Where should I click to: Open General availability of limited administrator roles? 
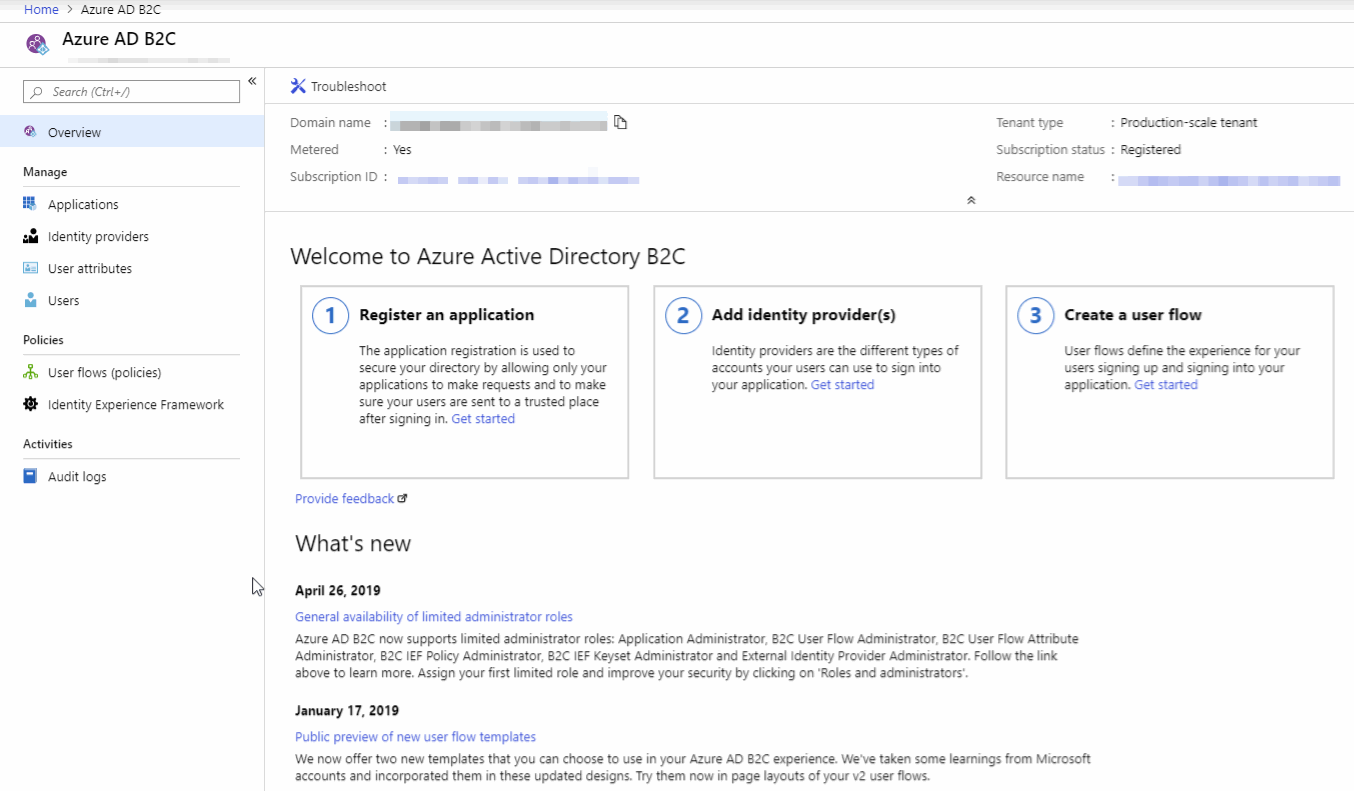click(433, 617)
